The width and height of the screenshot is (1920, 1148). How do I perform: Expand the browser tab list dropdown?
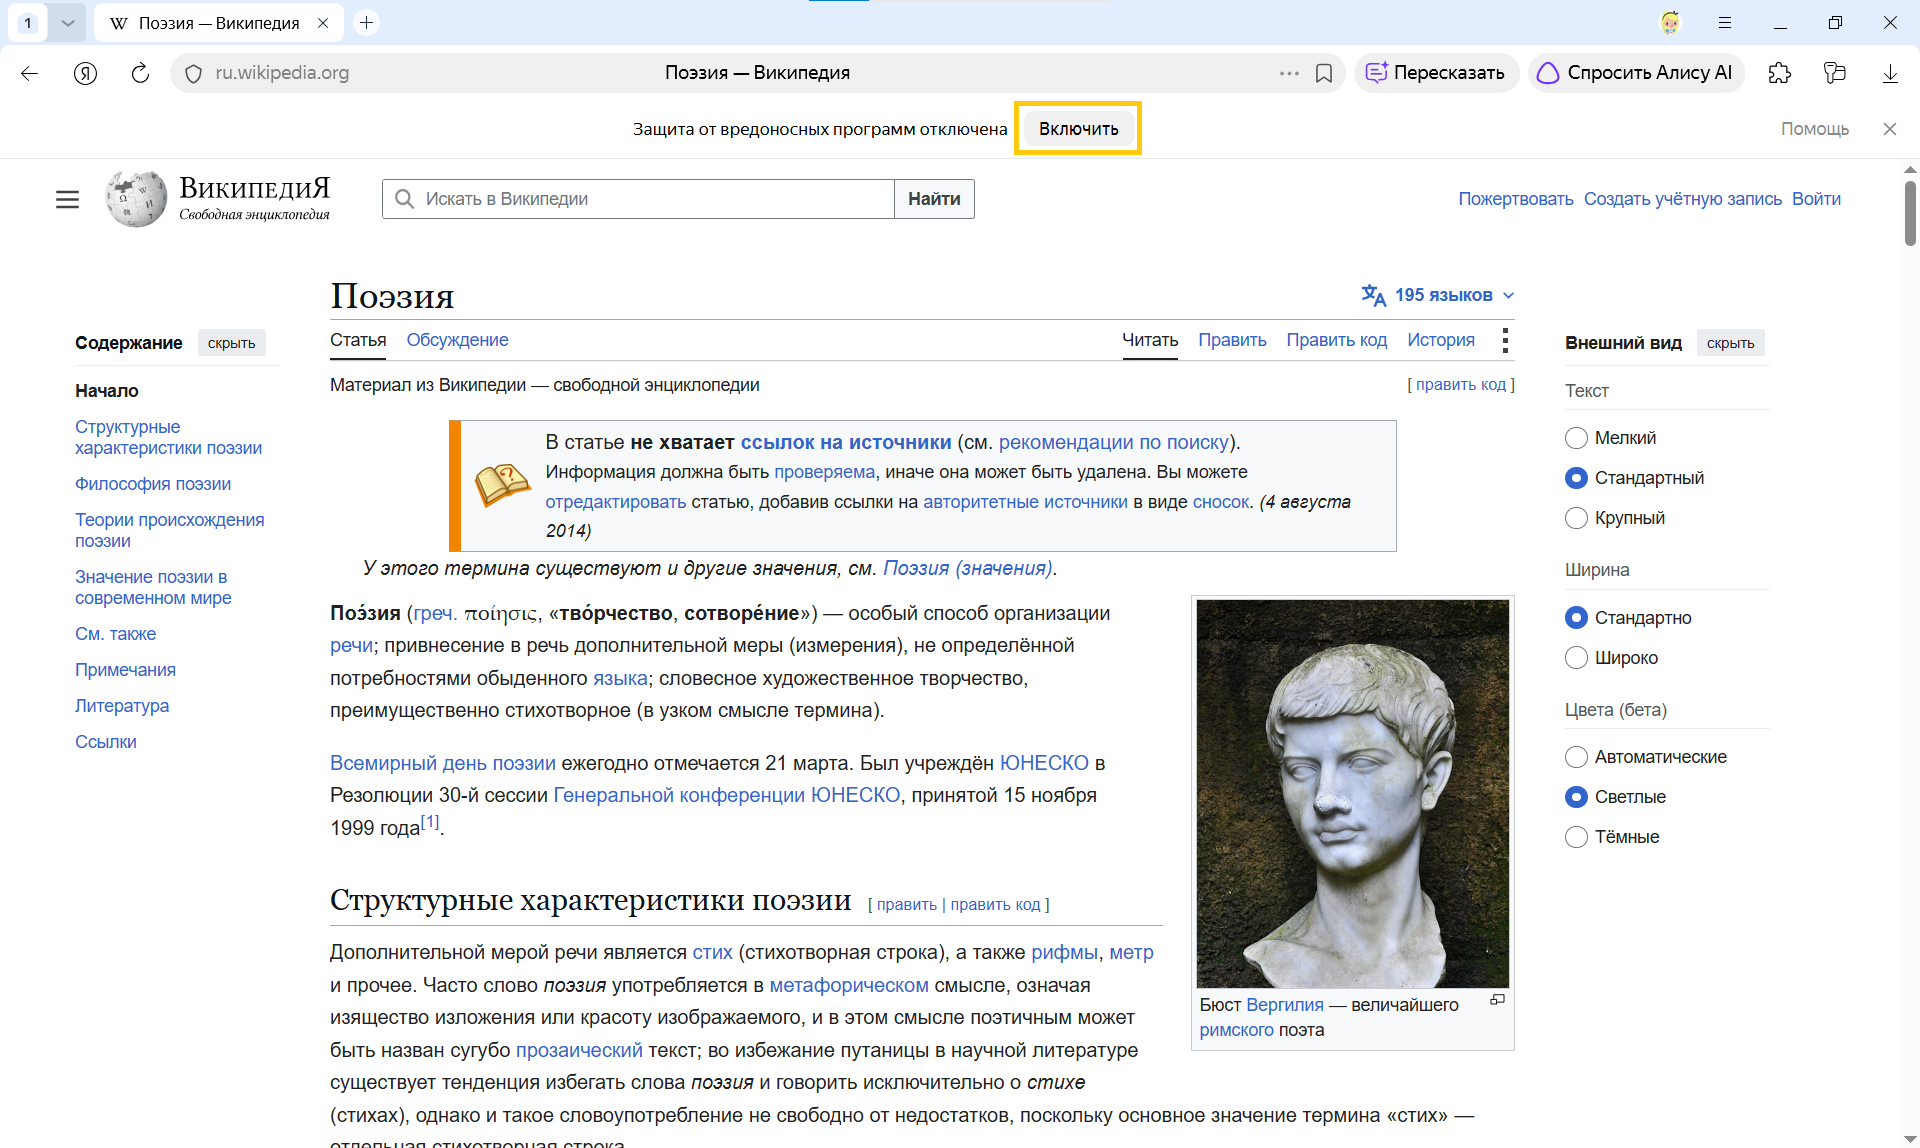click(x=67, y=22)
